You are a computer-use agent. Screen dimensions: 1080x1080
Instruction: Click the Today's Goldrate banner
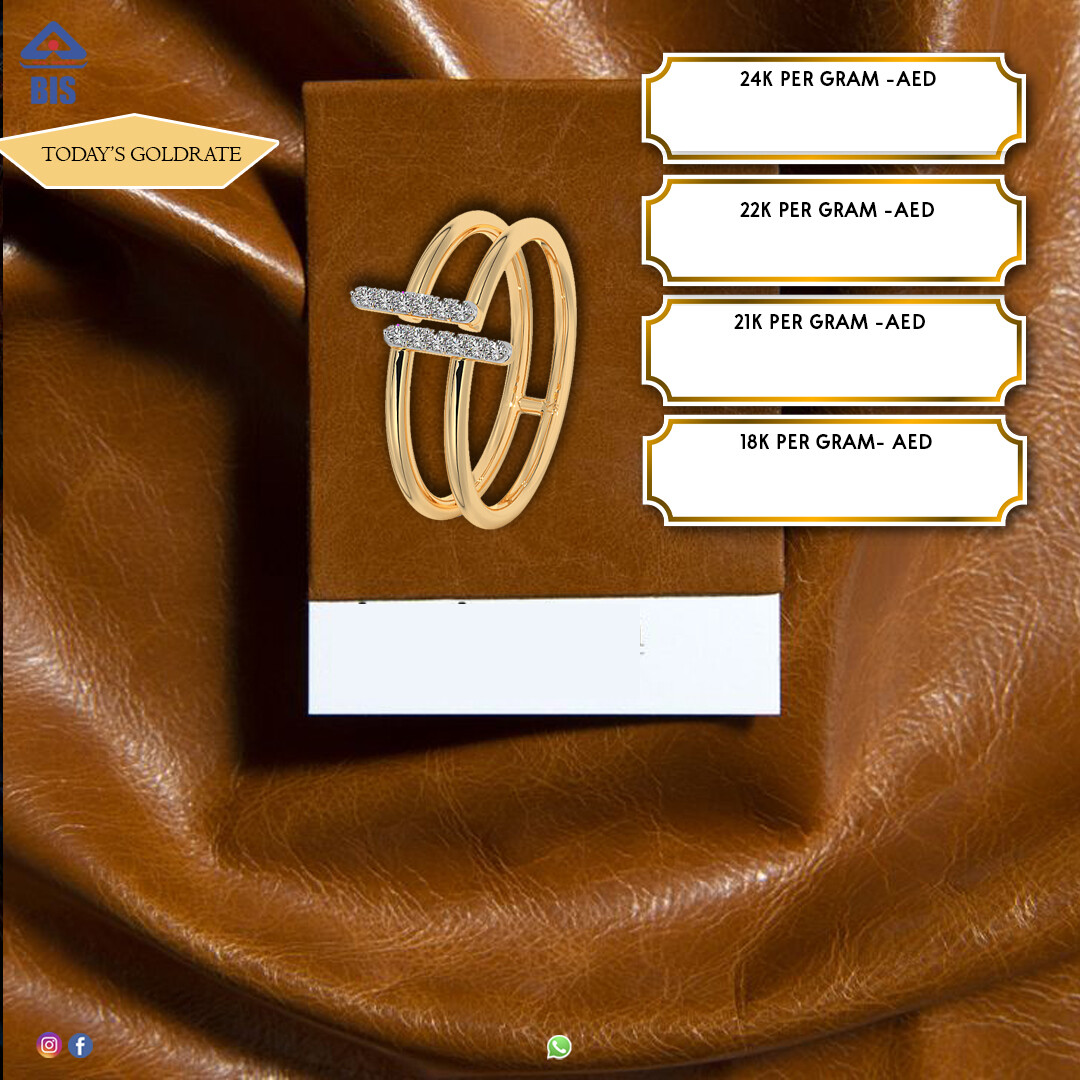(138, 152)
